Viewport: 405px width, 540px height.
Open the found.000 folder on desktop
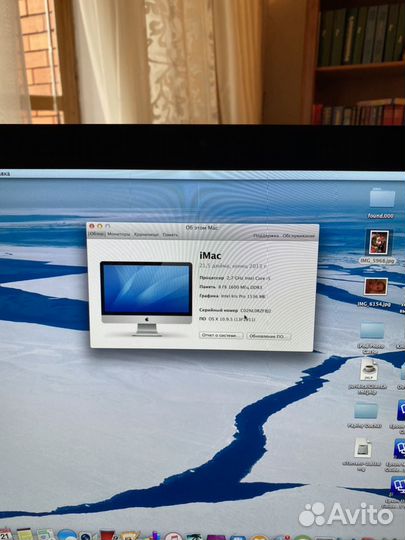382,198
